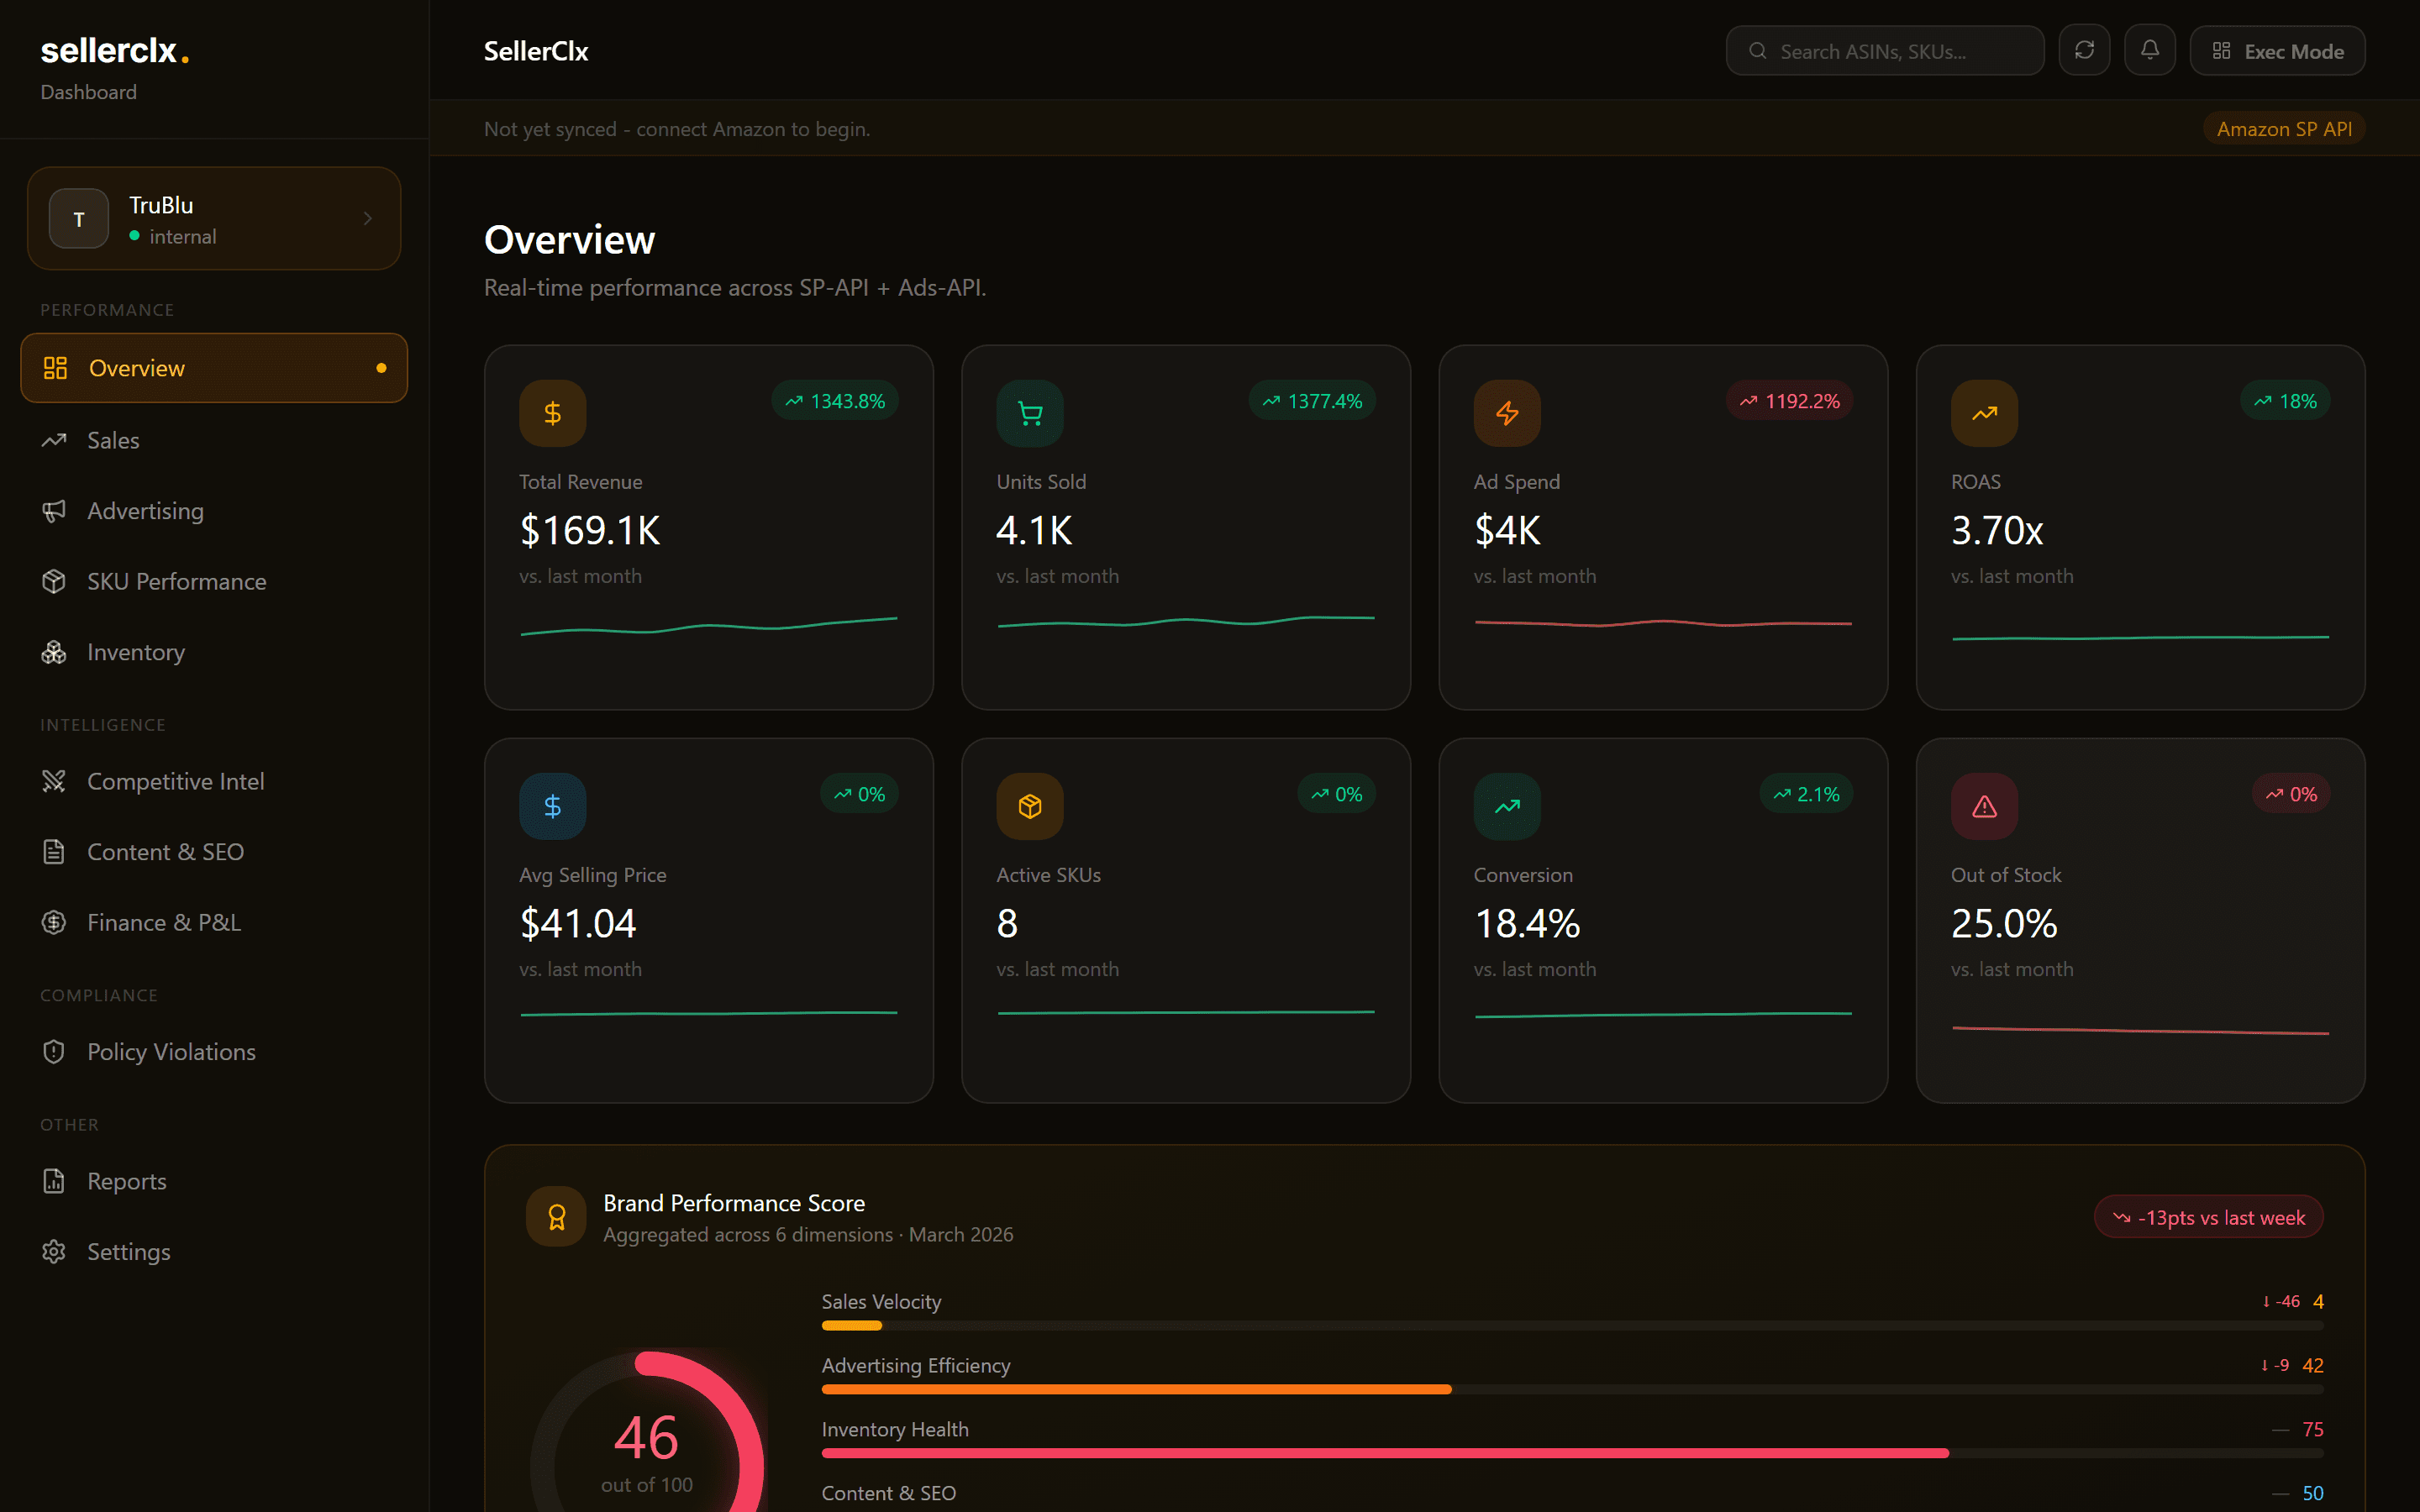
Task: Click the 25.0% out of stock value
Action: (2004, 923)
